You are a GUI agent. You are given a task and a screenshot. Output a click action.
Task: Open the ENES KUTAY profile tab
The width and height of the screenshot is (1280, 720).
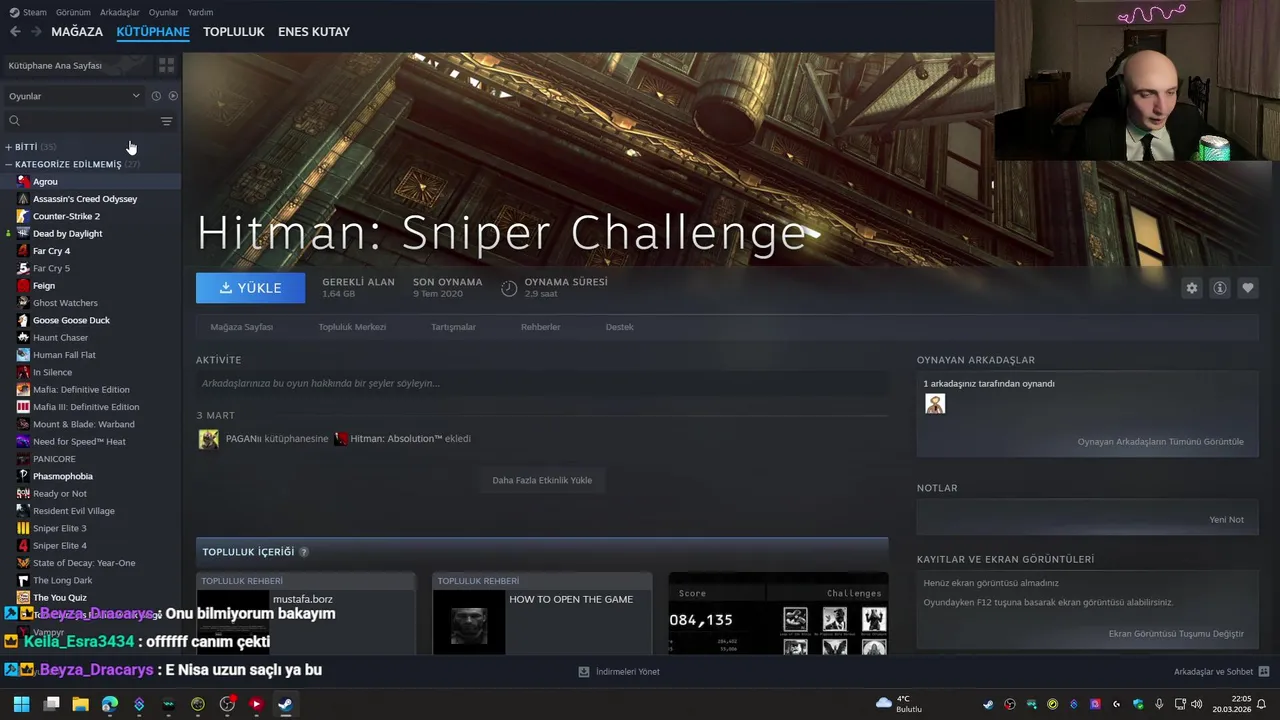tap(314, 32)
